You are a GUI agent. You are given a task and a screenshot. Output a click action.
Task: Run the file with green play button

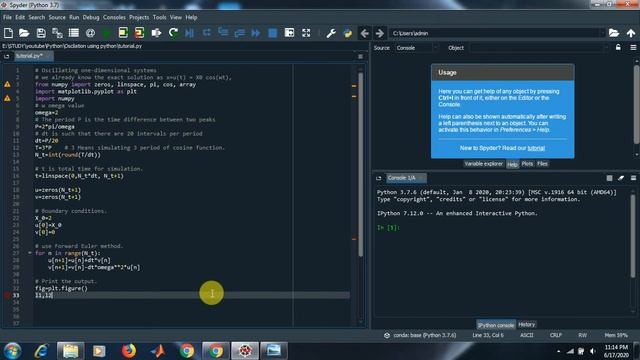click(x=107, y=33)
